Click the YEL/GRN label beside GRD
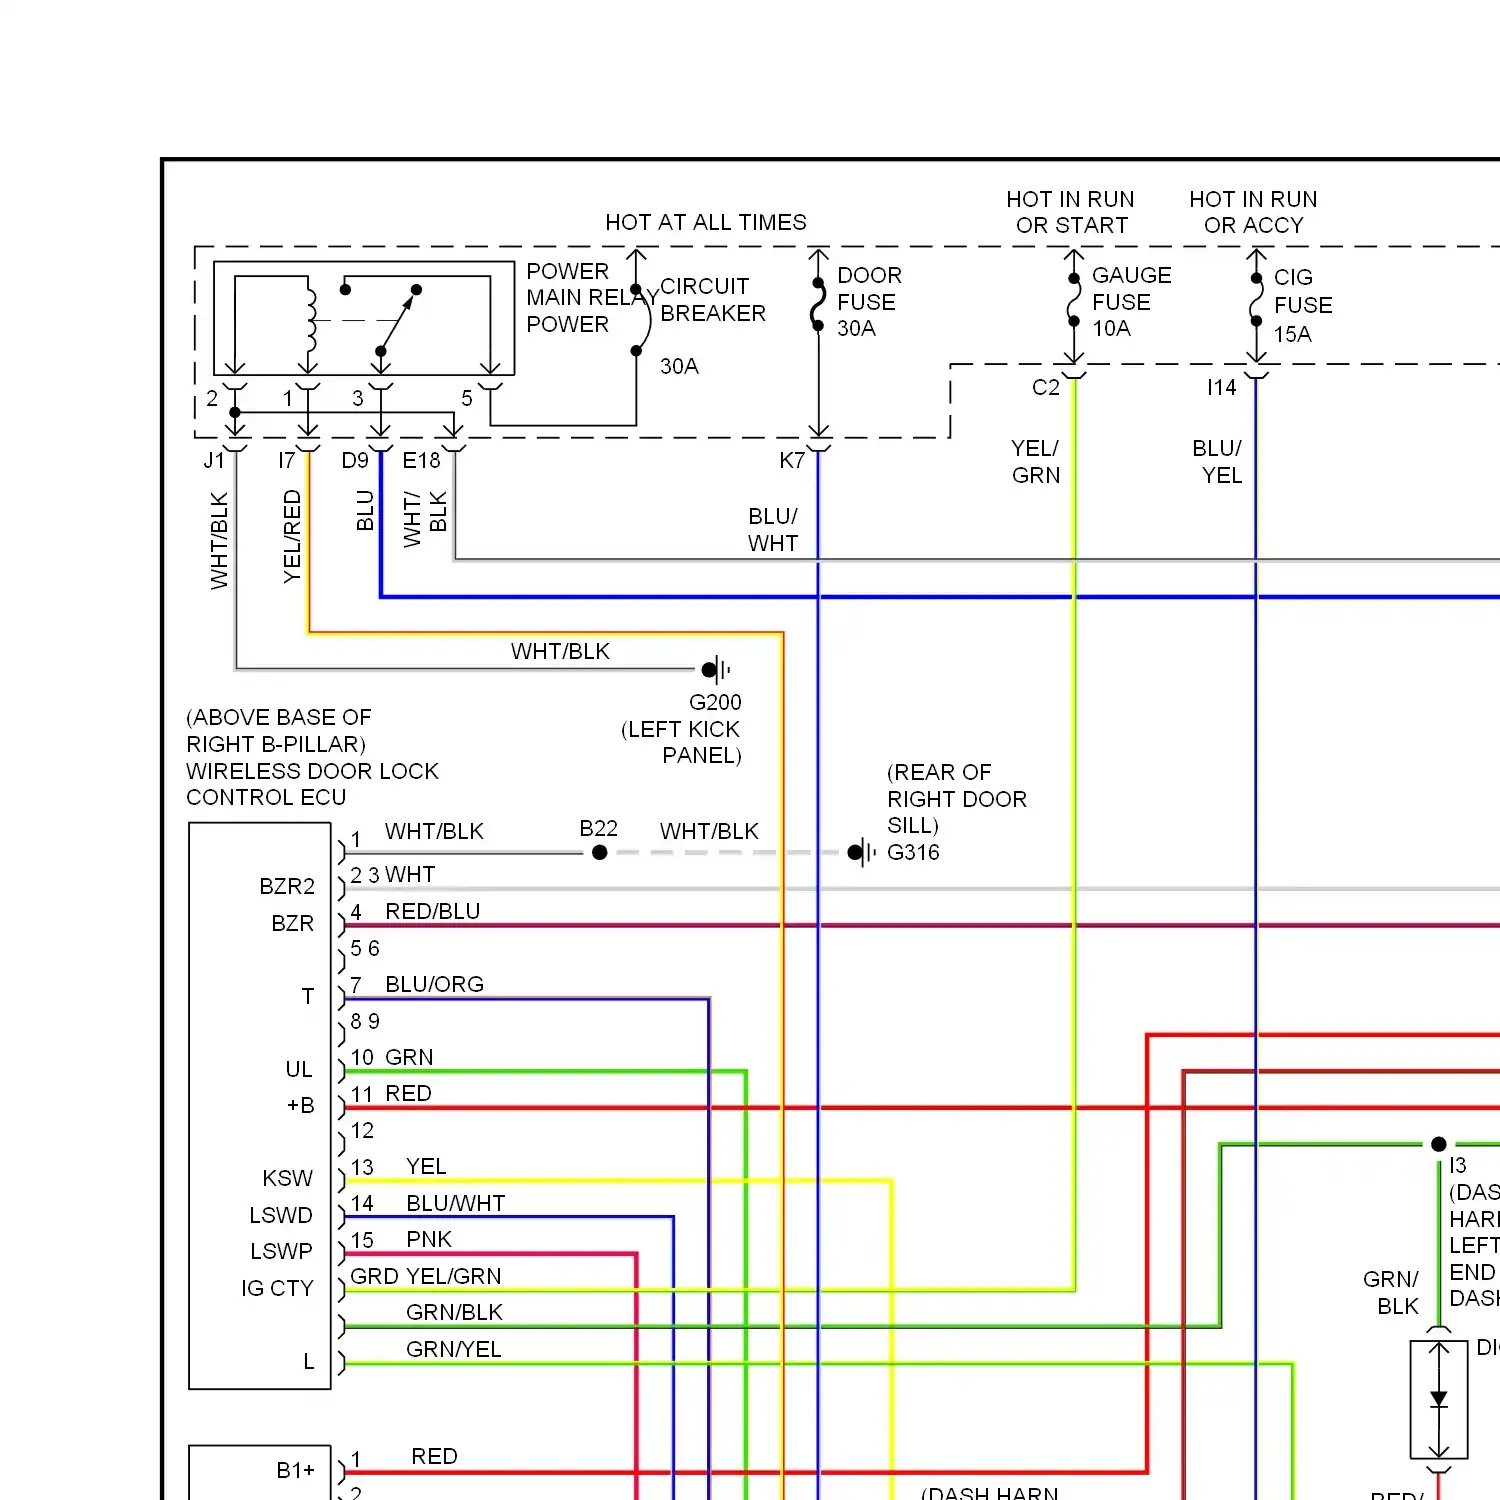 (453, 1277)
